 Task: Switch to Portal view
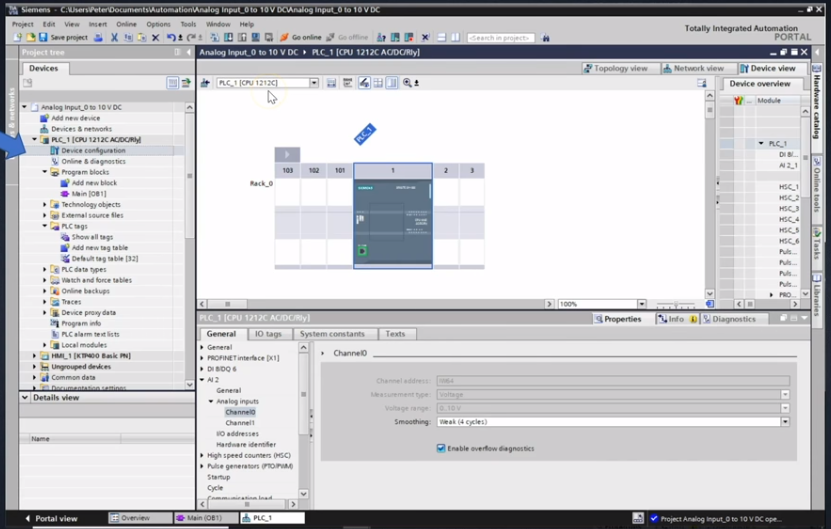tap(51, 518)
